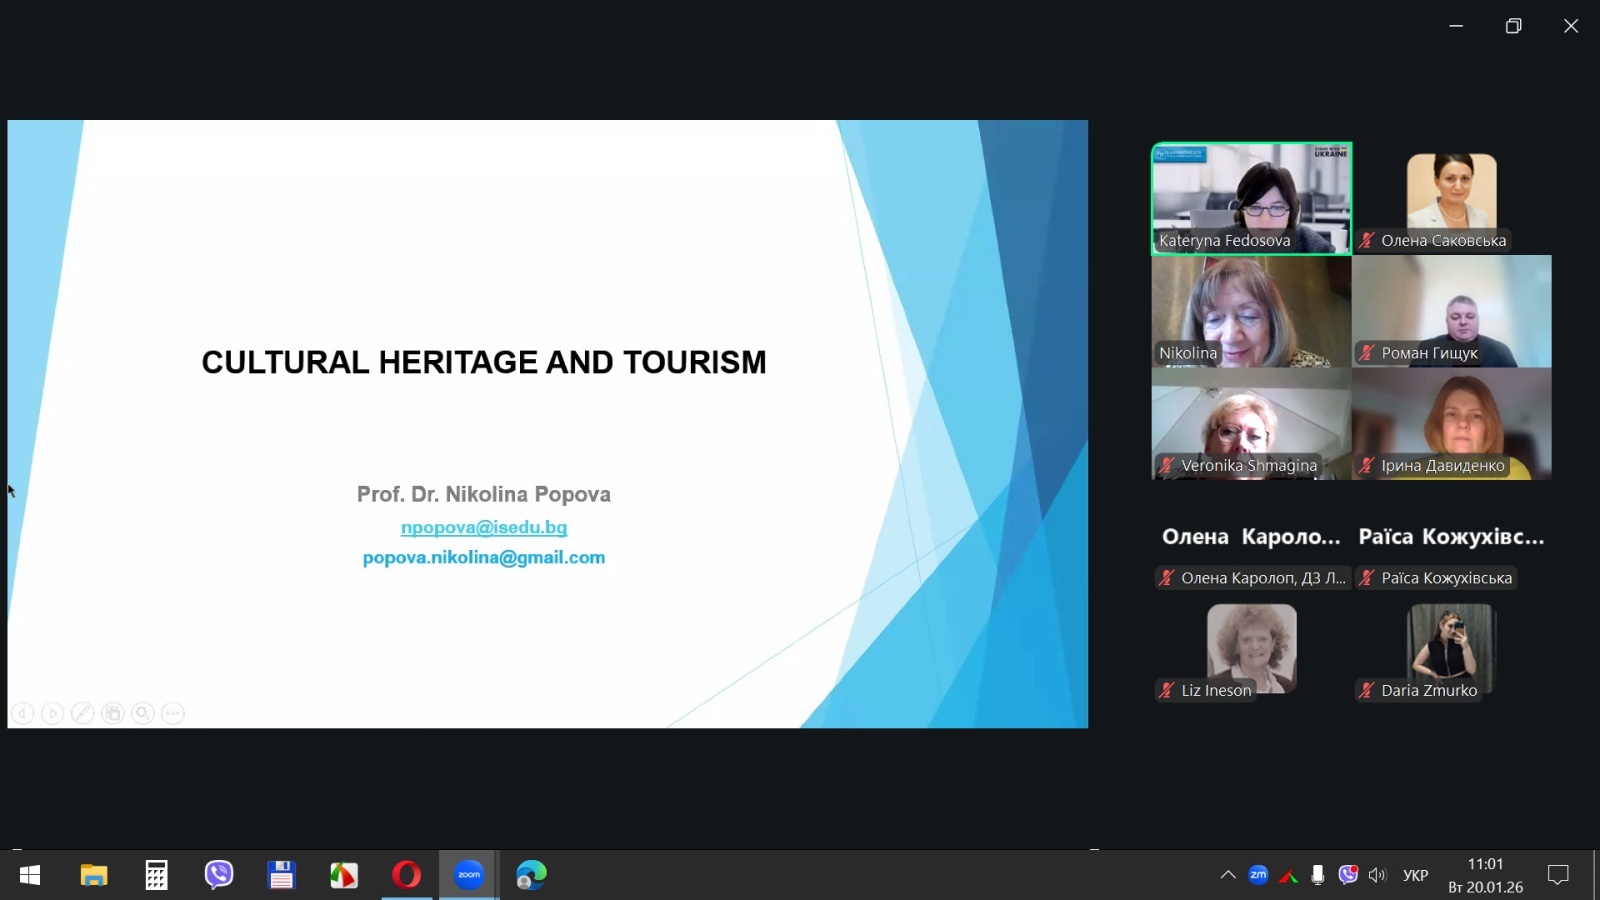This screenshot has width=1600, height=900.
Task: Select Nikolina's video thumbnail
Action: pos(1251,311)
